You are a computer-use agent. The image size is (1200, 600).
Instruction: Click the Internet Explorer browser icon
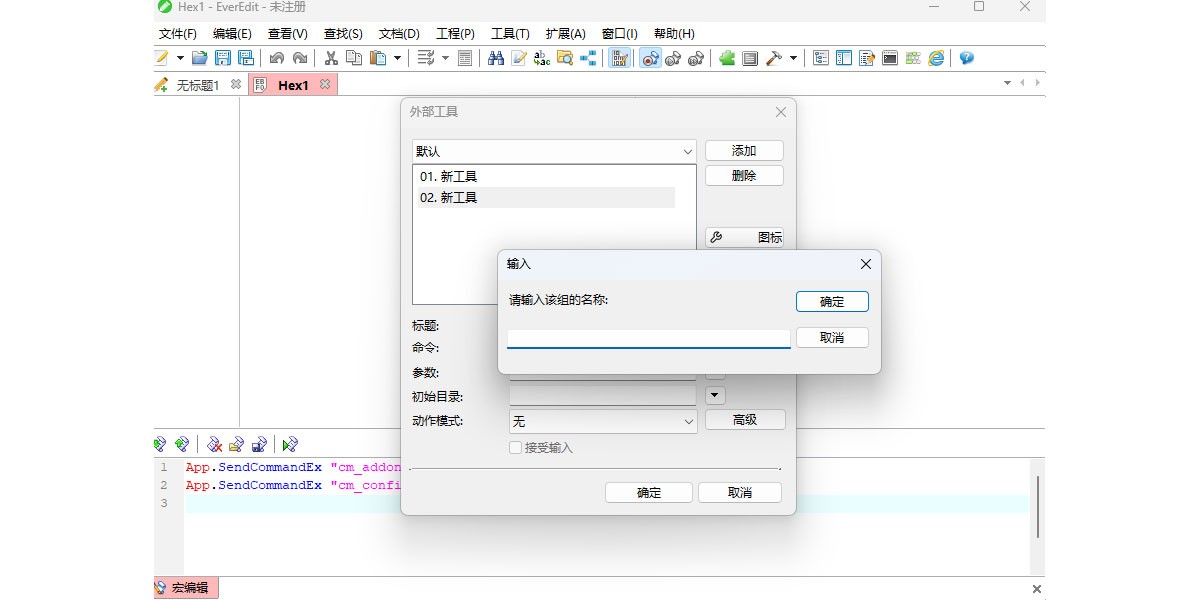point(936,58)
